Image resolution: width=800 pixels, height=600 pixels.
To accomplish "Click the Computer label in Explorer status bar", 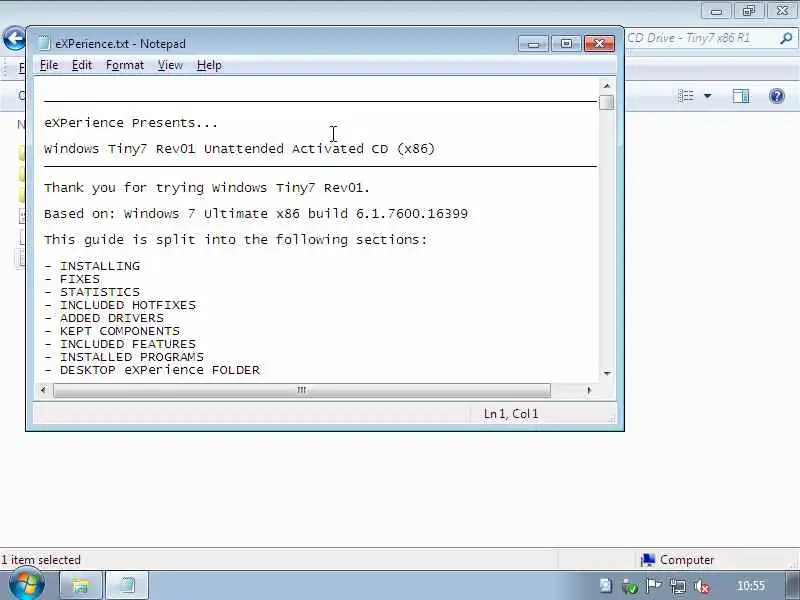I will (x=687, y=560).
